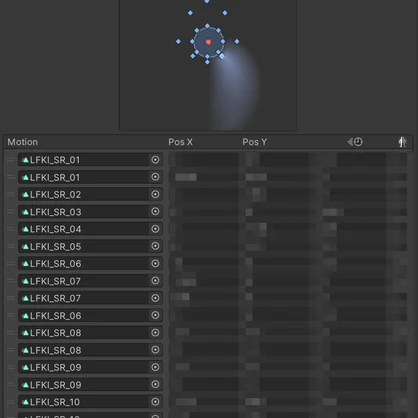Click the mirror figure icon column header
This screenshot has height=418, width=418.
coord(403,142)
